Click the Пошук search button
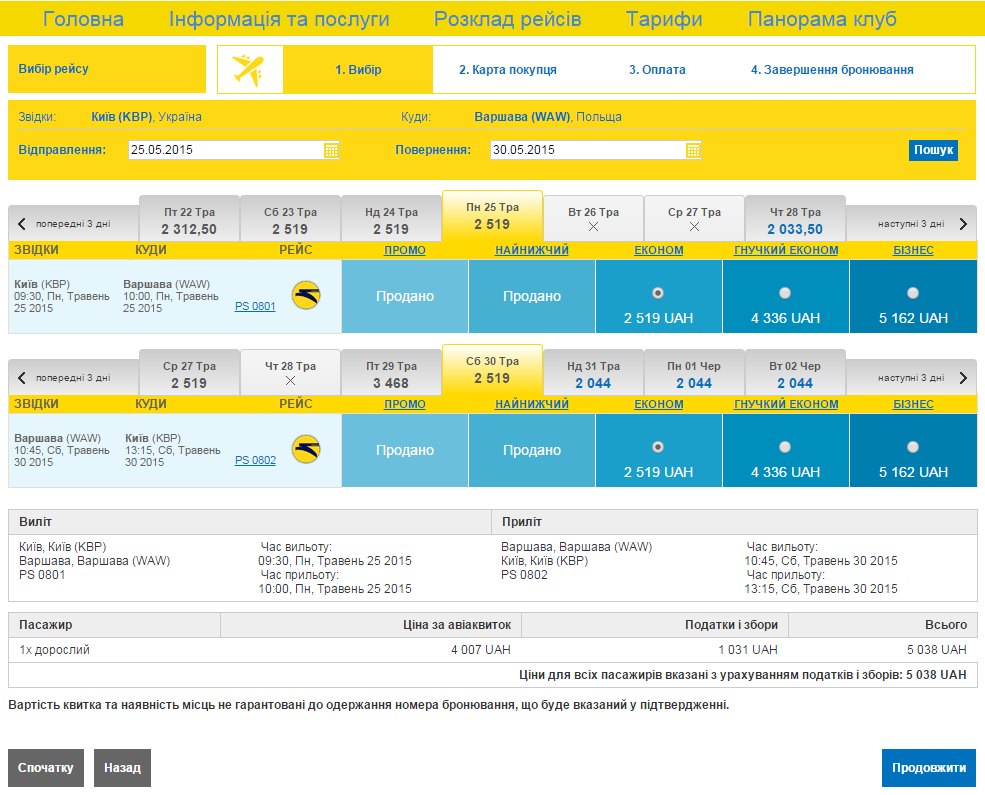This screenshot has height=795, width=985. point(933,150)
